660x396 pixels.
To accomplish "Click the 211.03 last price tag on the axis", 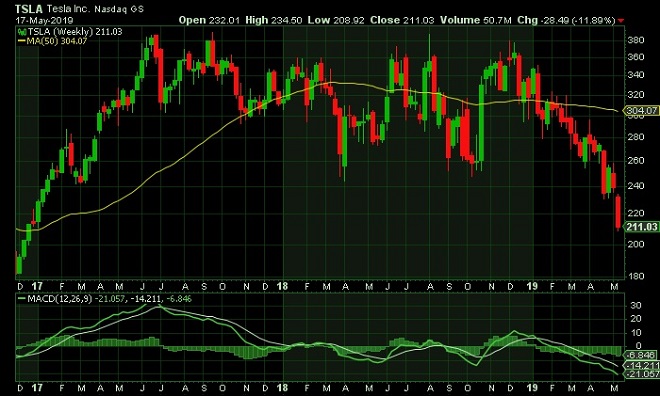I will [642, 227].
